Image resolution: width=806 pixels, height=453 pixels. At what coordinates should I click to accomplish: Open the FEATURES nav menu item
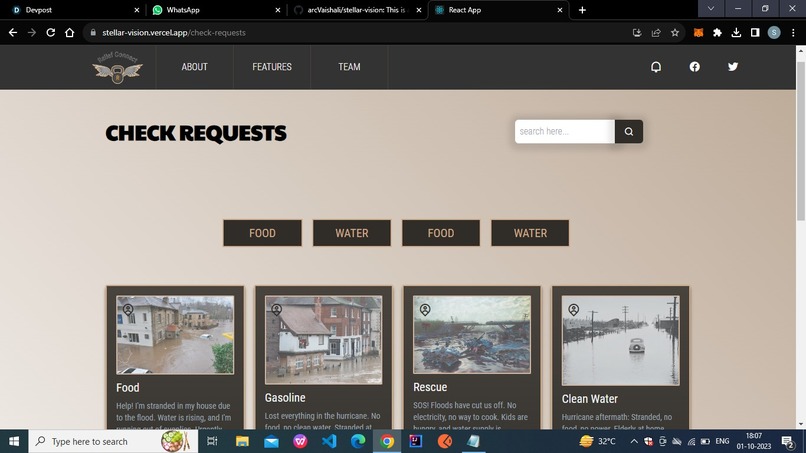[x=272, y=67]
